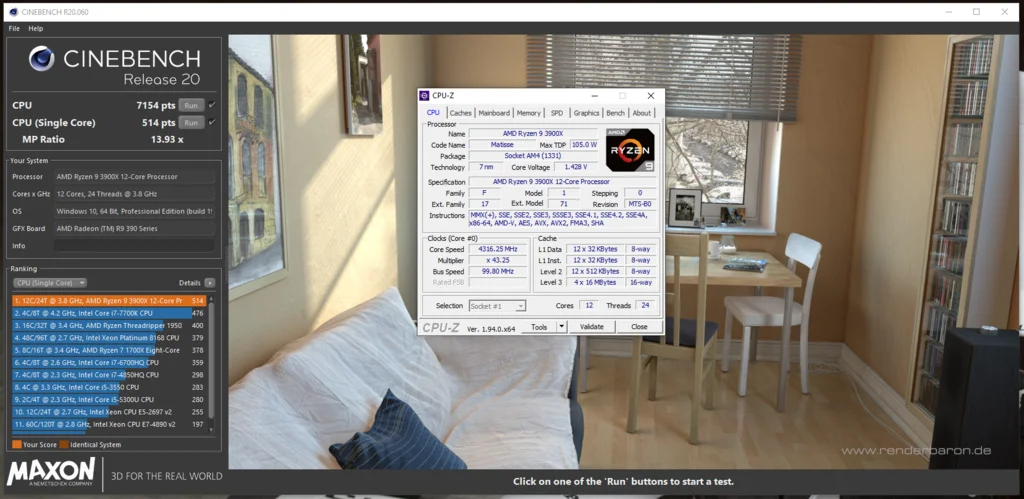The image size is (1024, 499).
Task: Select ranking row Intel Xeon CPU E7-4890 v2
Action: 109,425
